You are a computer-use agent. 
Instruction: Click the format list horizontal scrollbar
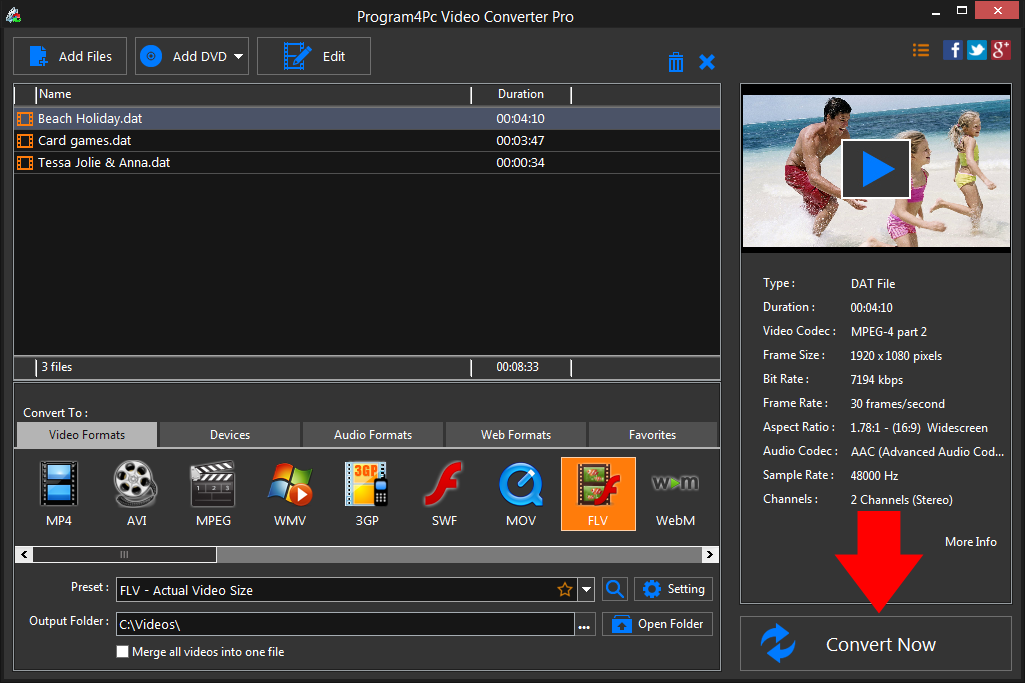click(124, 554)
